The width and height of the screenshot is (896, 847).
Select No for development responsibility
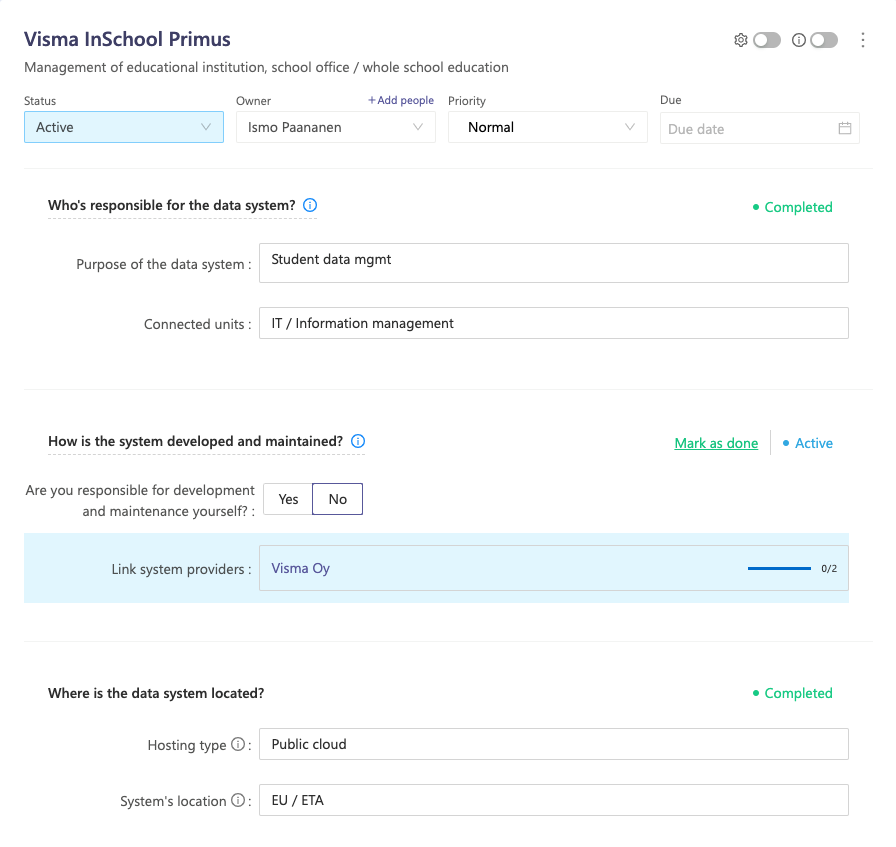337,499
